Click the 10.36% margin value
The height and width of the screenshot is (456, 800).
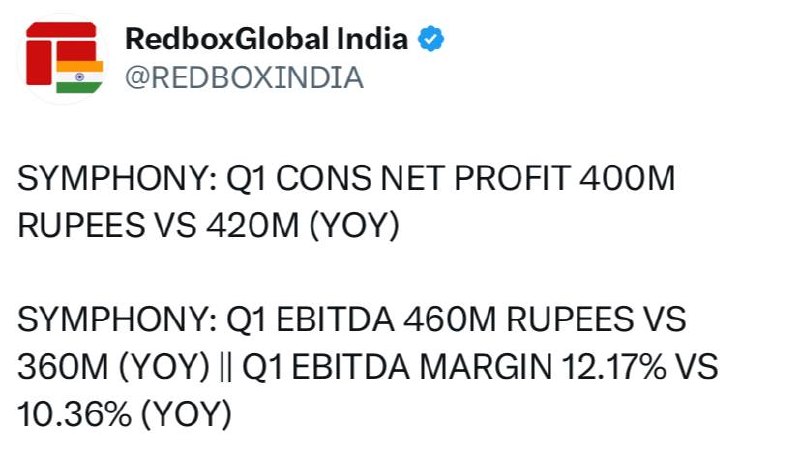[x=74, y=414]
